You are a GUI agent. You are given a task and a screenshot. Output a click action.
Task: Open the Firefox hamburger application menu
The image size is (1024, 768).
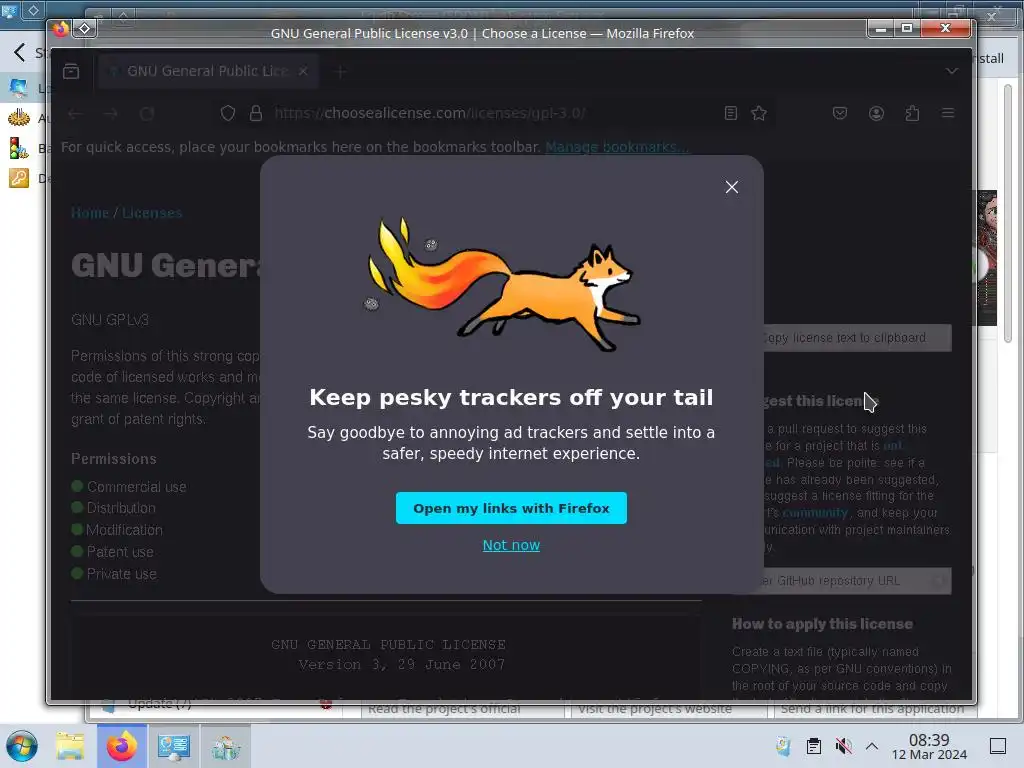(x=948, y=114)
